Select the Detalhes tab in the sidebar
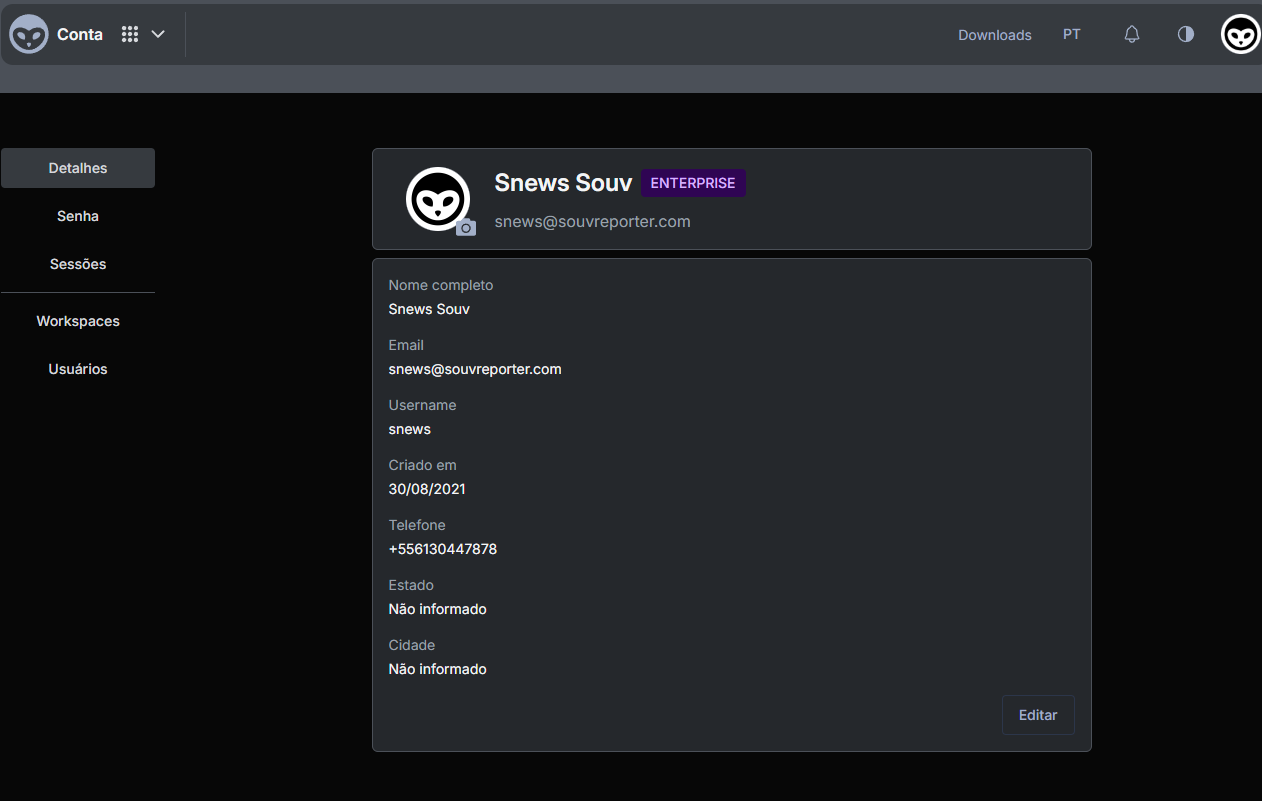The image size is (1262, 801). (x=78, y=168)
